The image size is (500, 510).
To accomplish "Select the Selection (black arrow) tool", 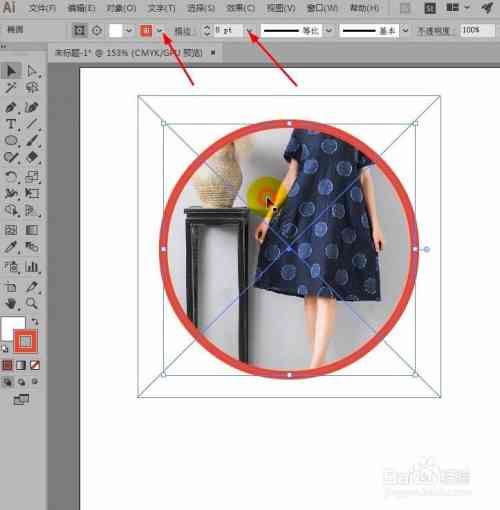I will (11, 71).
